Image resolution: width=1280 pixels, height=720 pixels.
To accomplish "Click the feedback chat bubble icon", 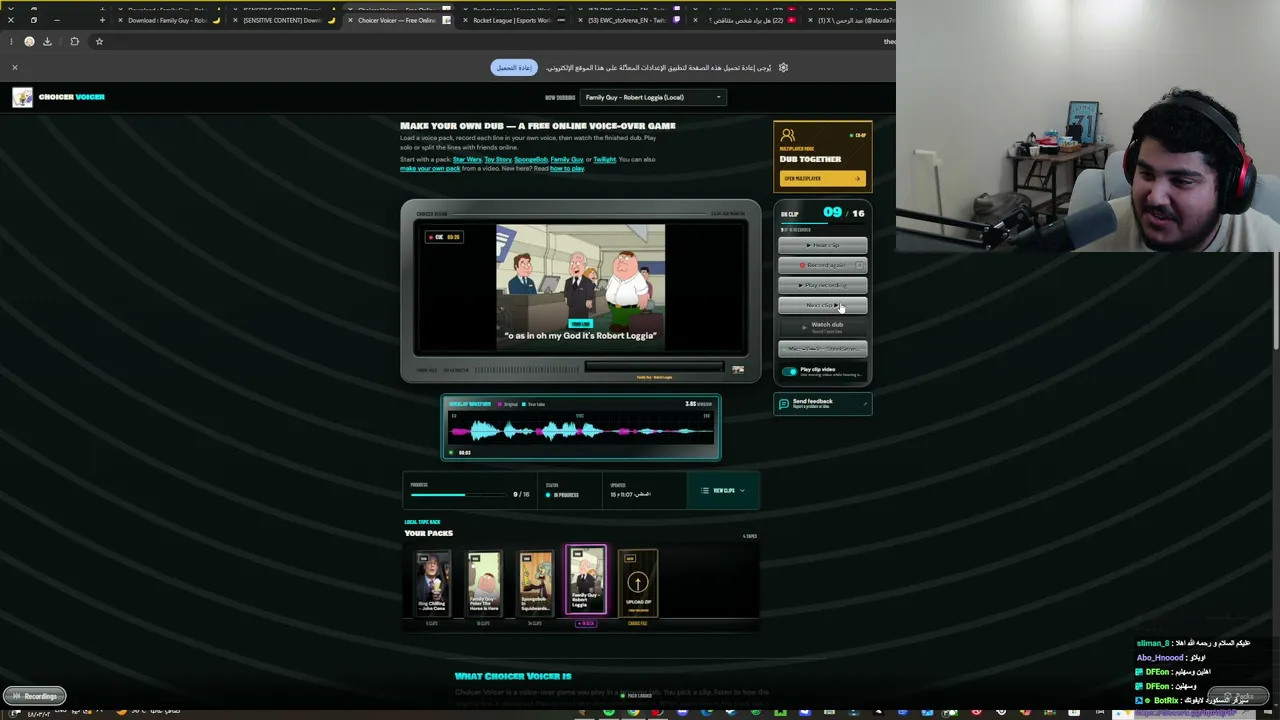I will tap(784, 404).
